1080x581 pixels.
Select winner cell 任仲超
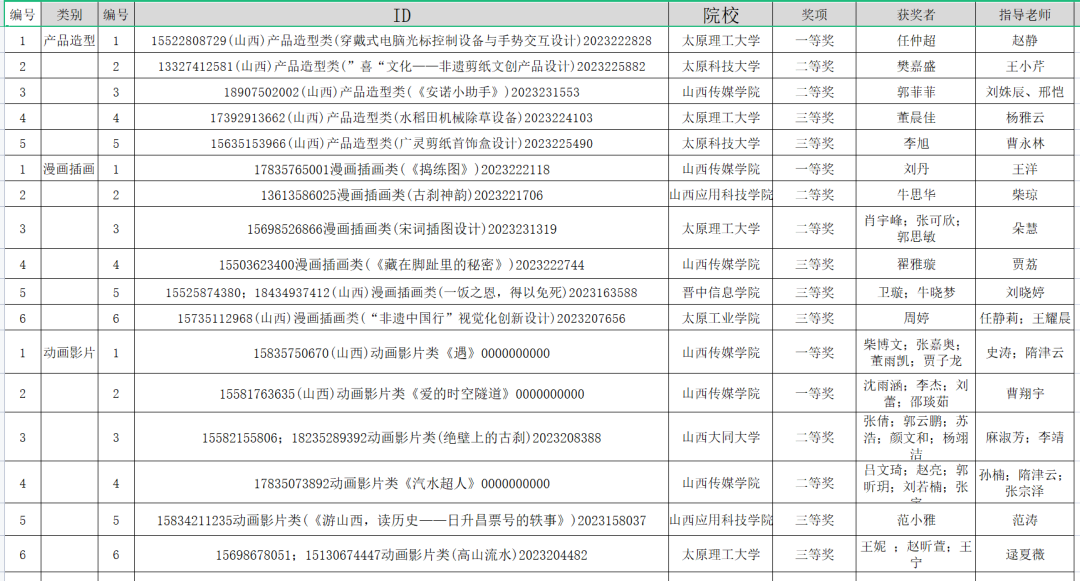coord(916,41)
